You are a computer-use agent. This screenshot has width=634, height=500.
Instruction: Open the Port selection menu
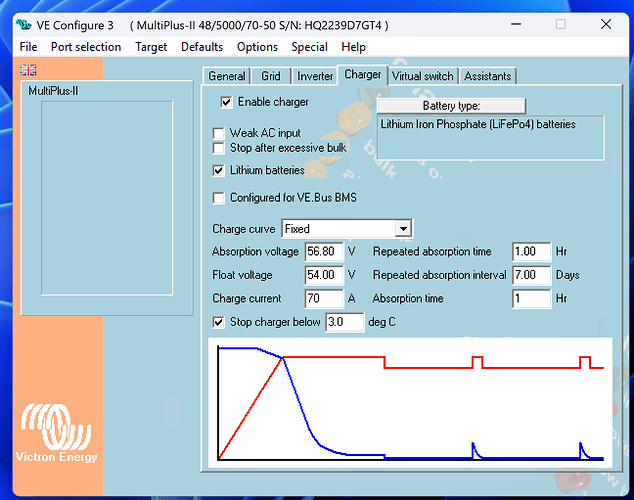tap(86, 47)
